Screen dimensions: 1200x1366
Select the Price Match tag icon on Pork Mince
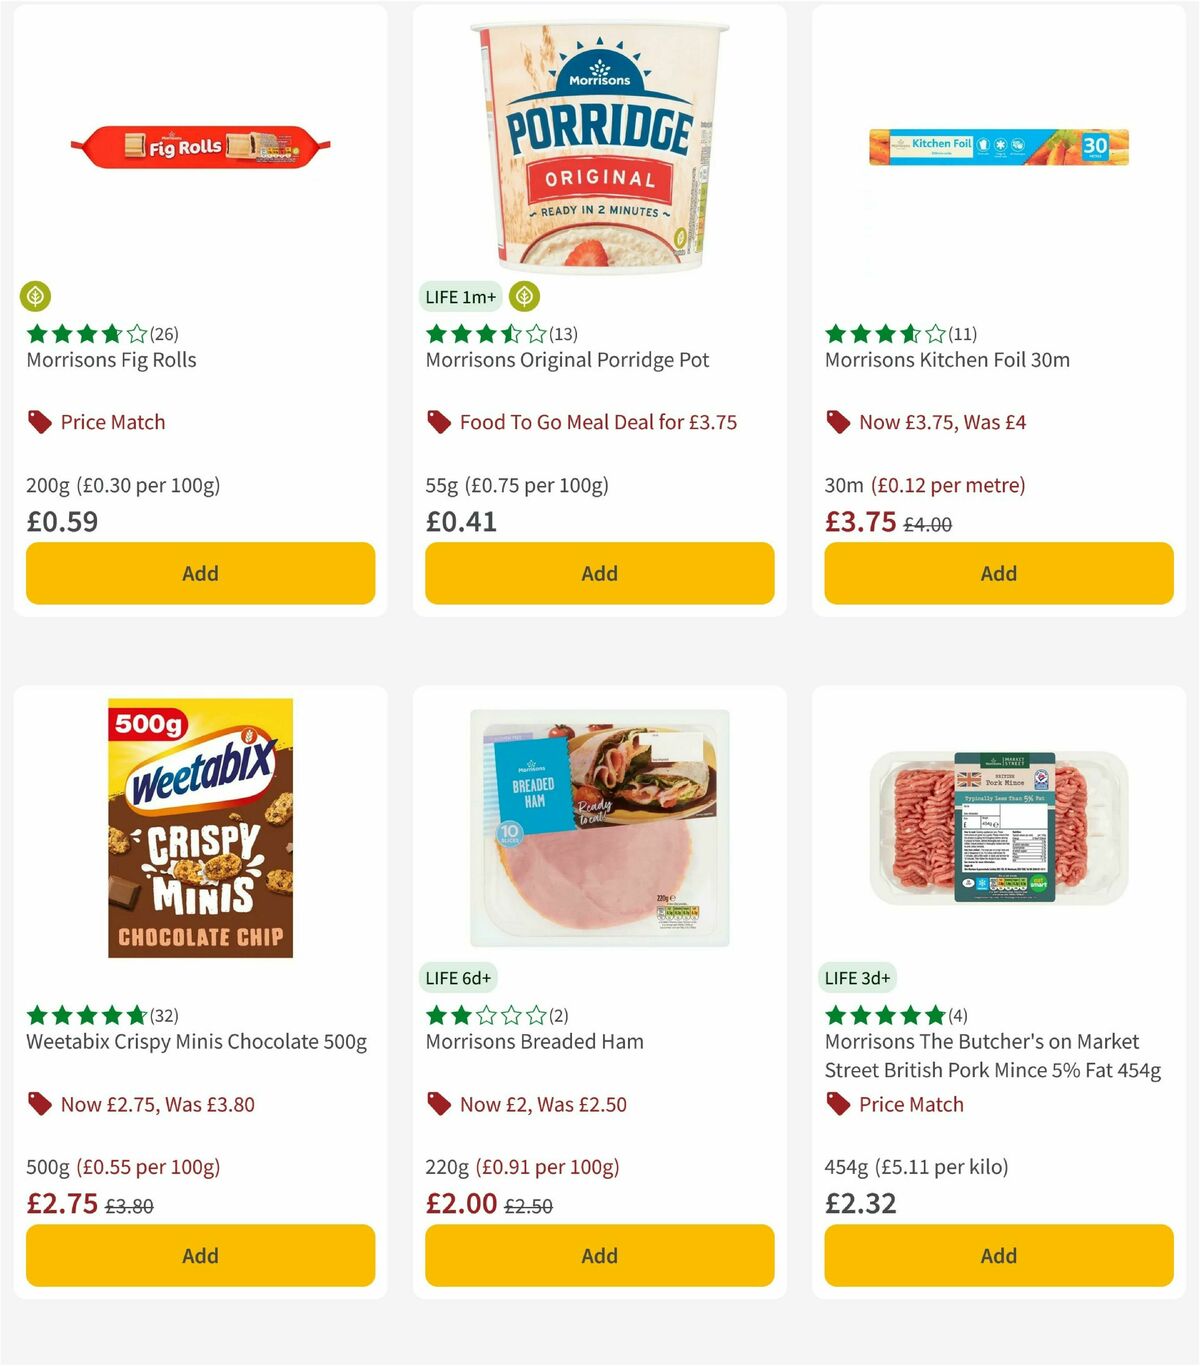tap(837, 1103)
